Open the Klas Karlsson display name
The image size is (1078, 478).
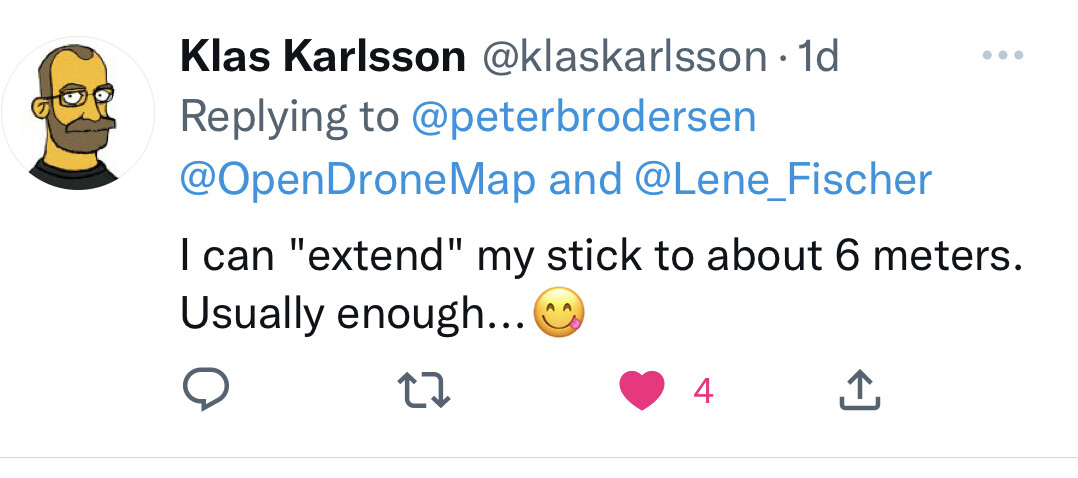pyautogui.click(x=323, y=58)
